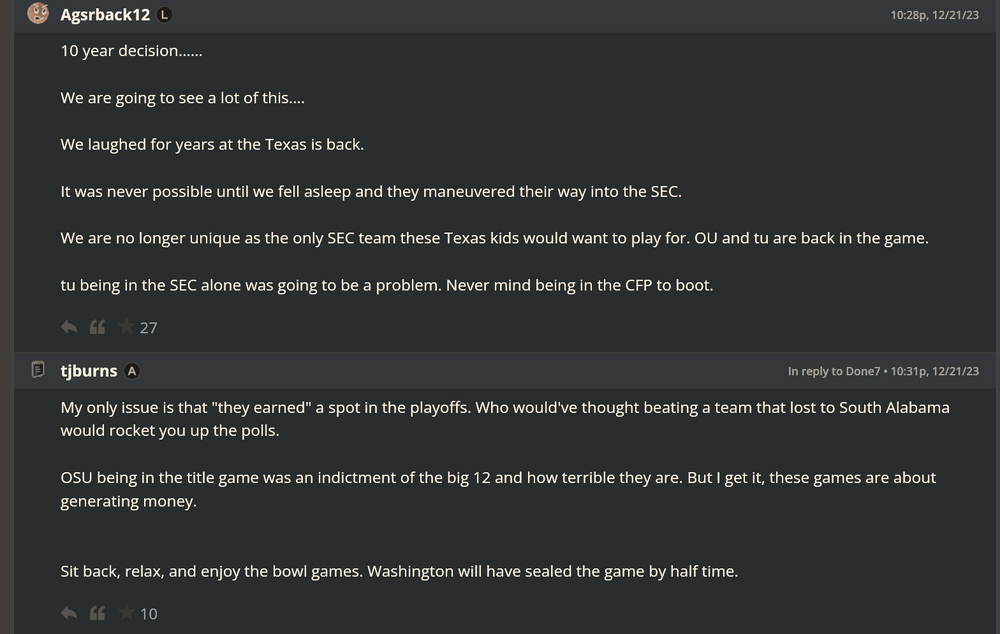Image resolution: width=1000 pixels, height=634 pixels.
Task: Quote Agsrback12's post using the quote icon
Action: coord(97,327)
